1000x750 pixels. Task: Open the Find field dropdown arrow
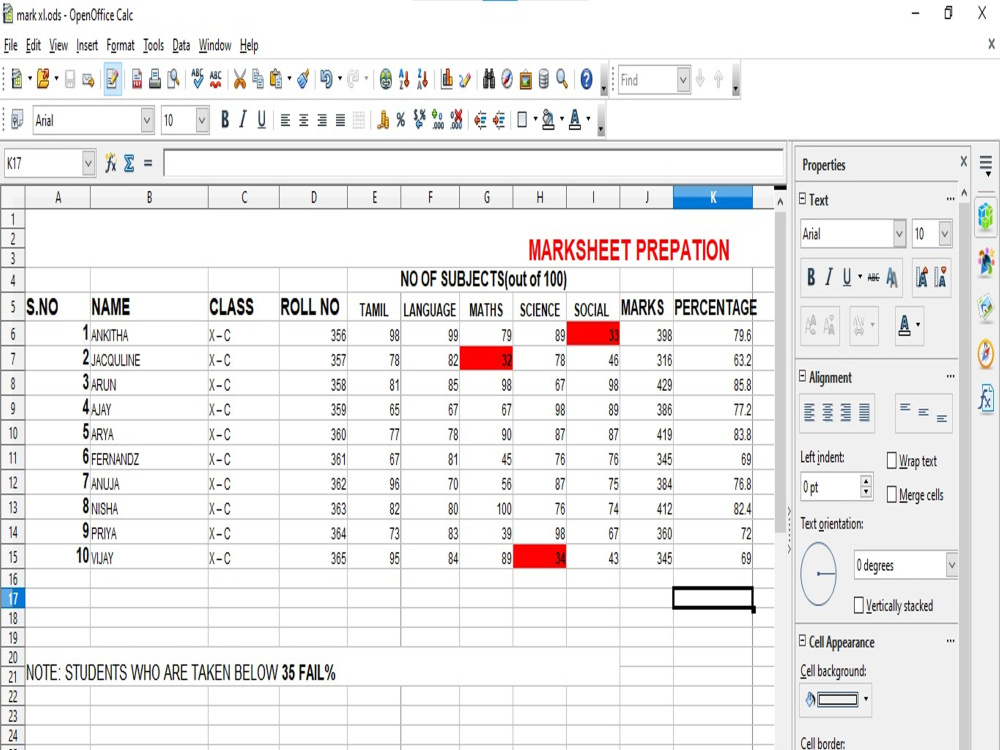point(683,80)
